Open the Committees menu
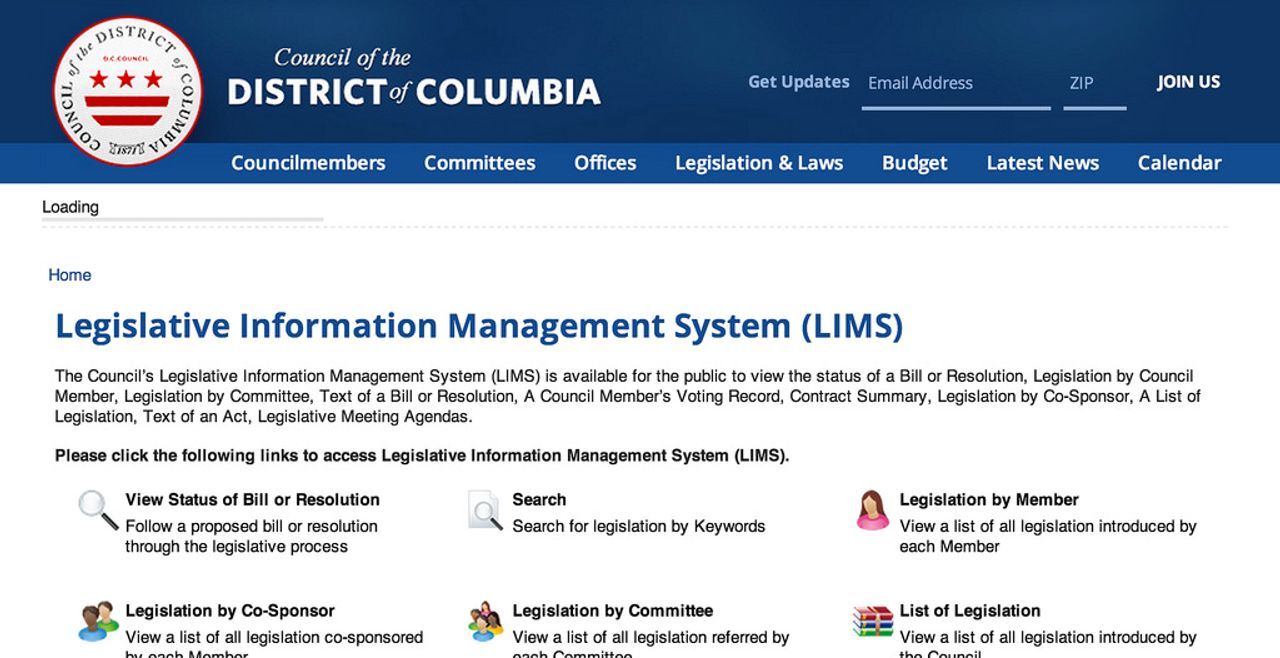 point(479,163)
